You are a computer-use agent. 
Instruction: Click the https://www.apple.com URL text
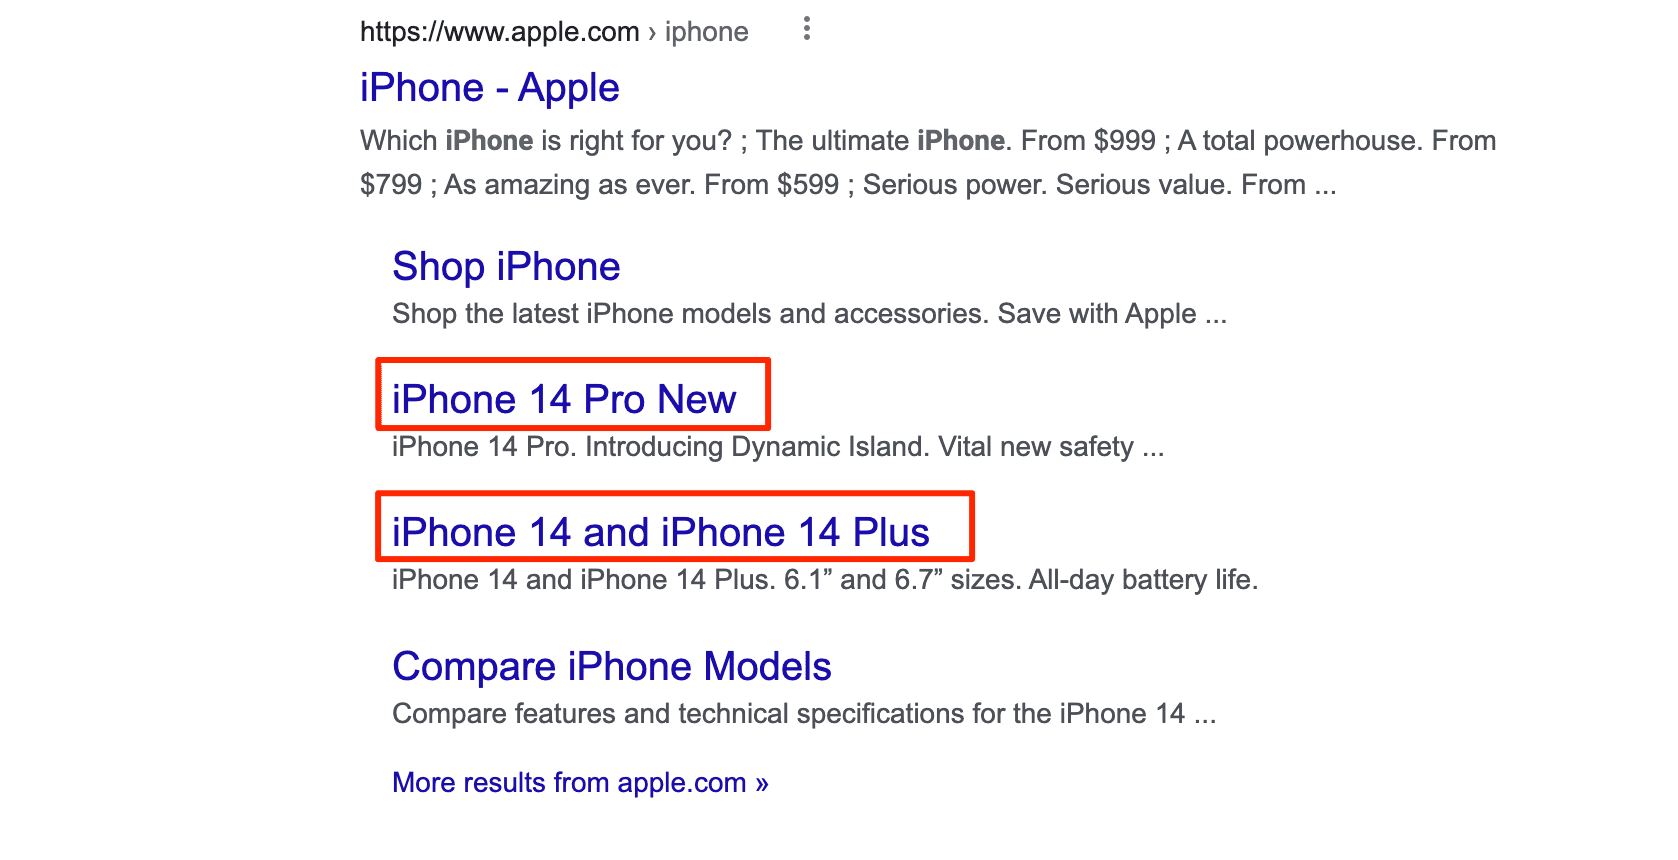pos(499,32)
